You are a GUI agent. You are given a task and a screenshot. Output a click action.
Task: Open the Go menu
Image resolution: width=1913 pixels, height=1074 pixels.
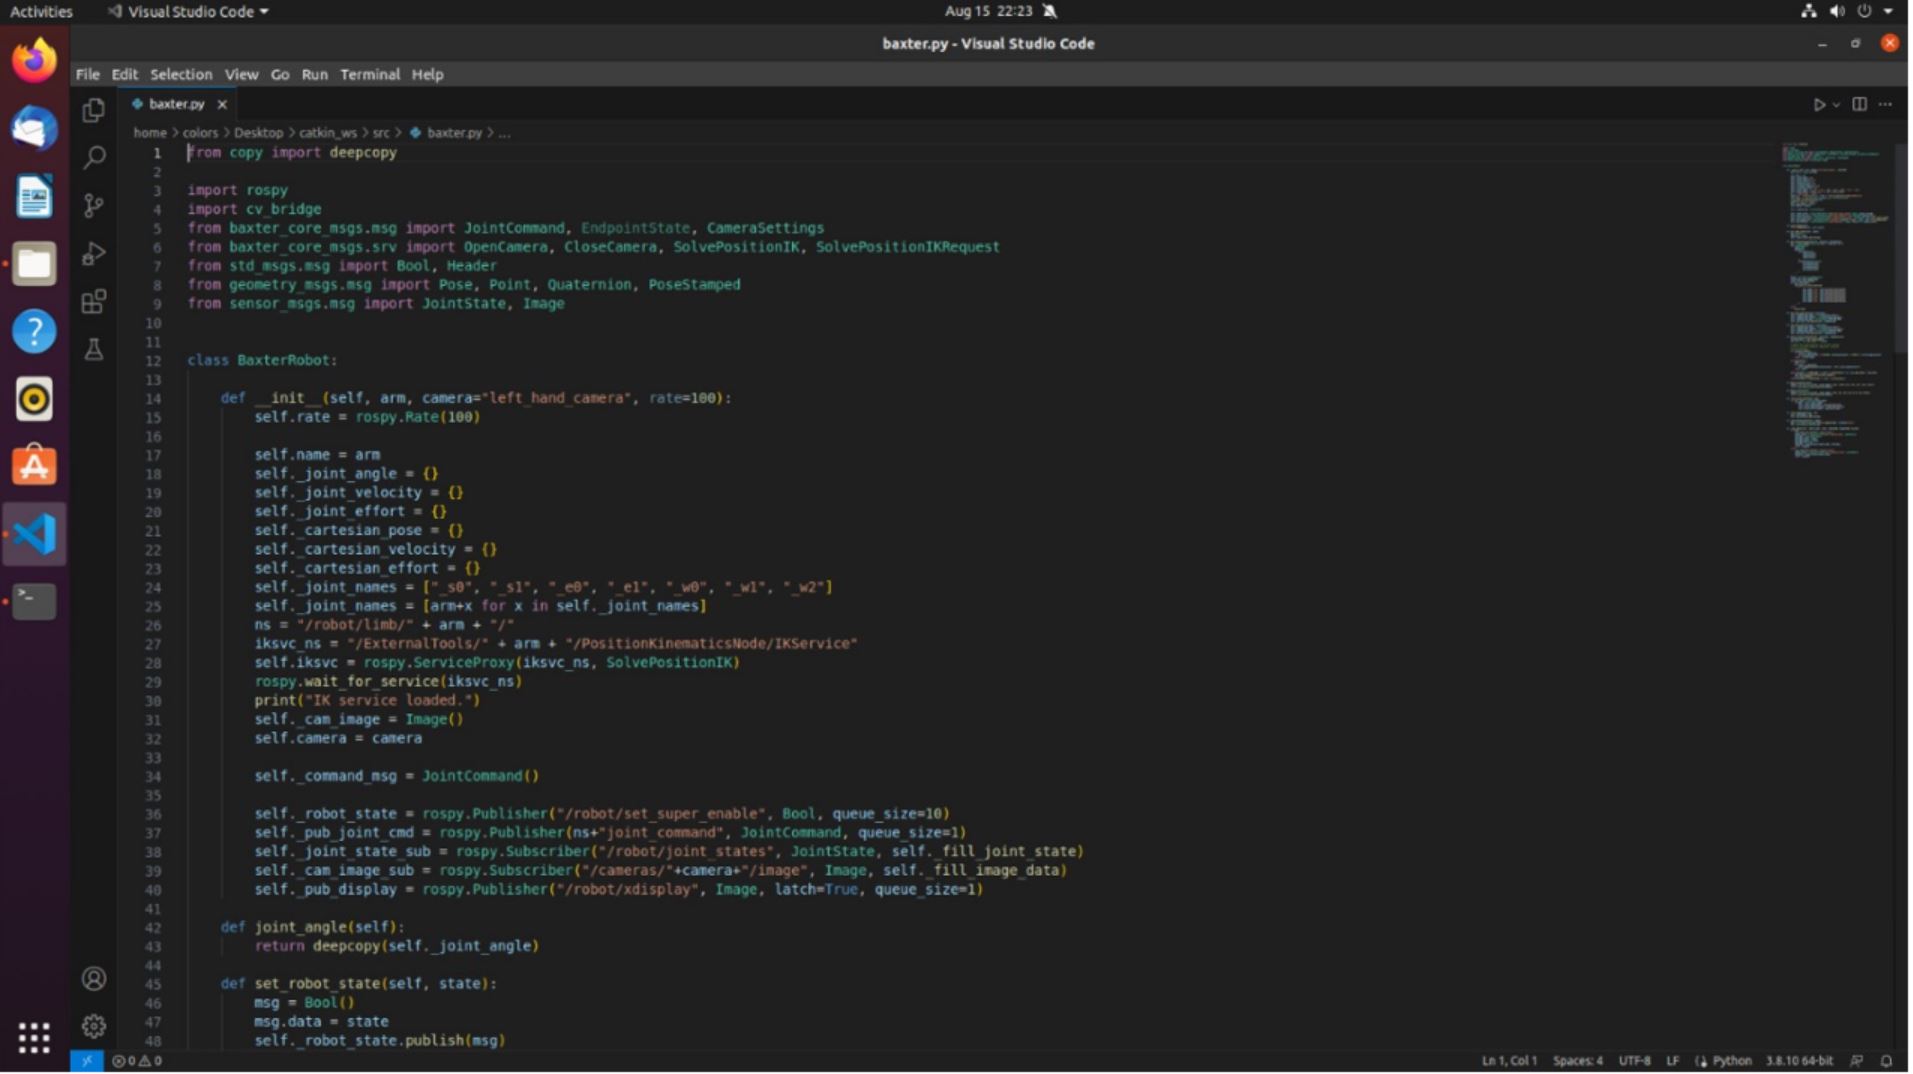coord(280,74)
